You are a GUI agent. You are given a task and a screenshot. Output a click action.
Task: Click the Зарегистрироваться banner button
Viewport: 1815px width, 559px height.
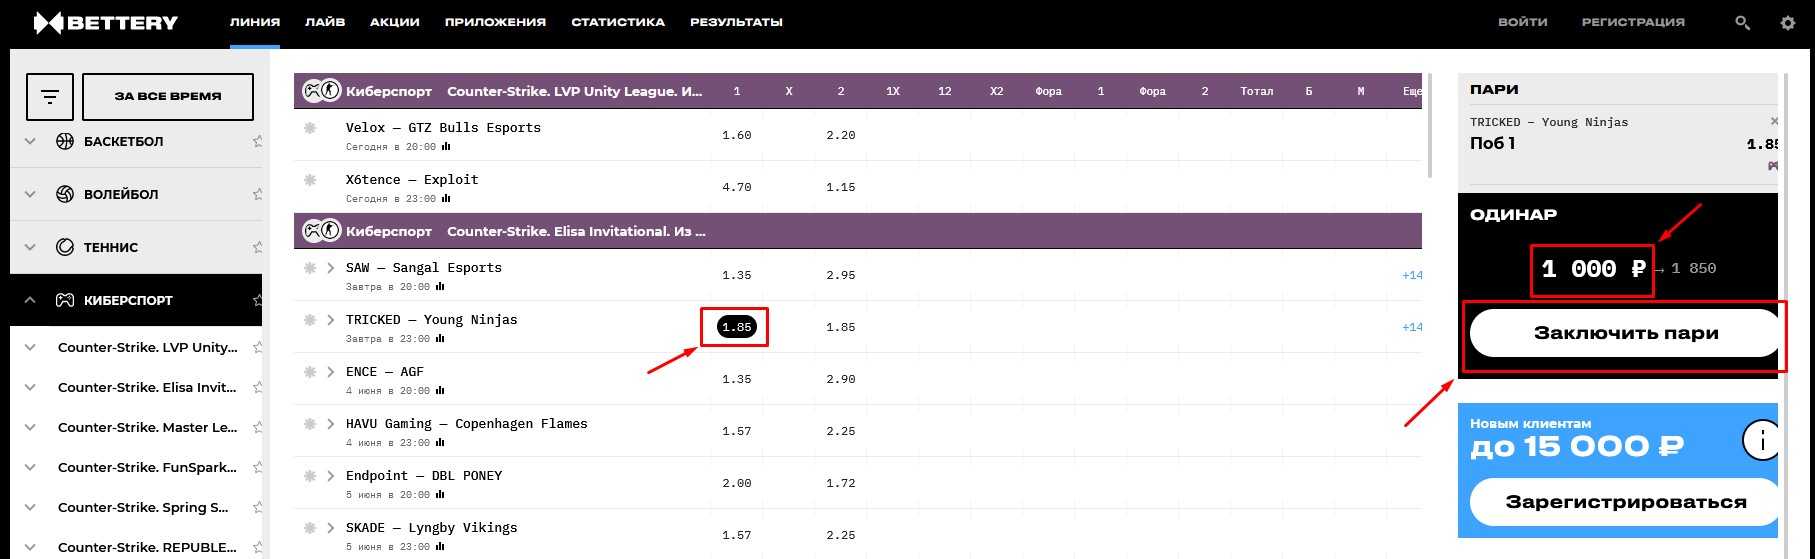[1626, 502]
